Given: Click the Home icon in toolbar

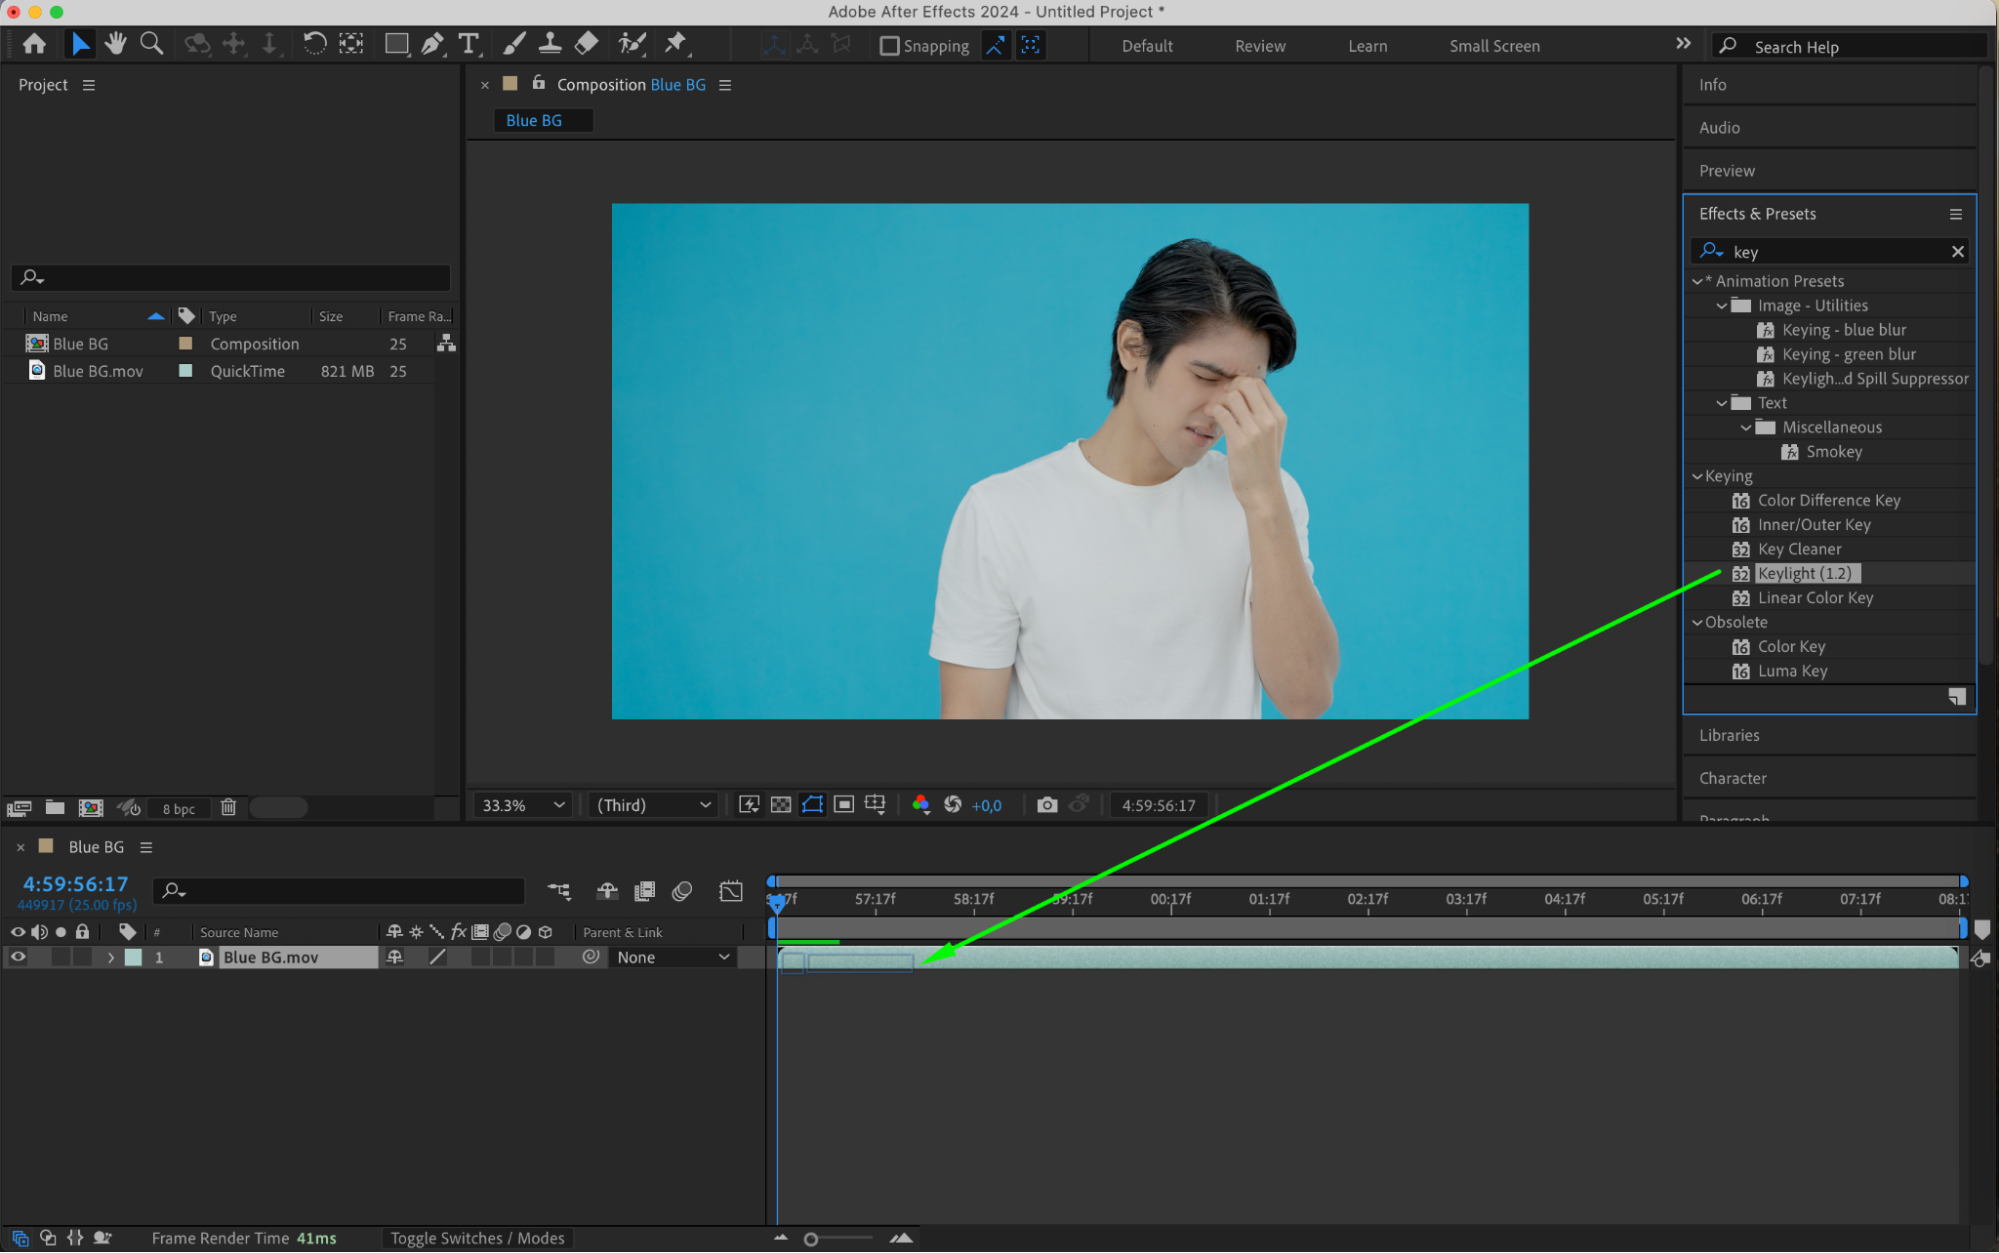Looking at the screenshot, I should point(34,43).
